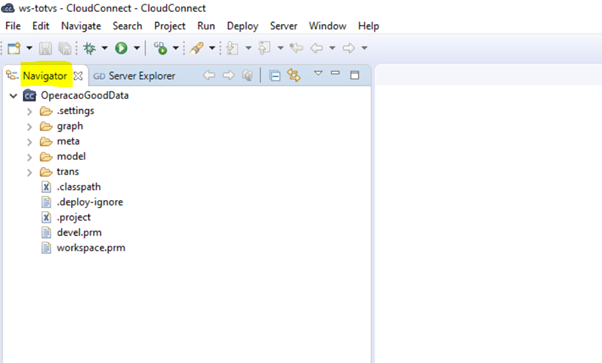The image size is (602, 363).
Task: Click the pencil and brush toolbar icon
Action: 197,48
